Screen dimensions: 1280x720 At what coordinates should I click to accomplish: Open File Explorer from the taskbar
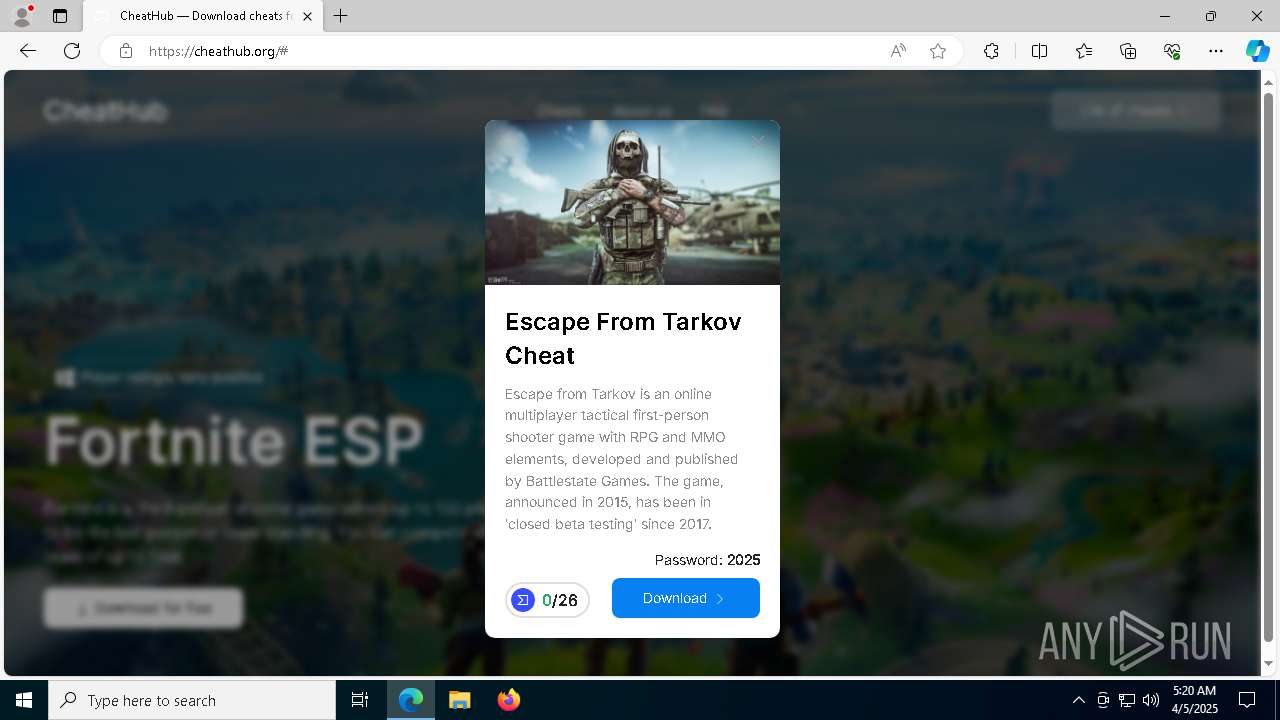(459, 700)
